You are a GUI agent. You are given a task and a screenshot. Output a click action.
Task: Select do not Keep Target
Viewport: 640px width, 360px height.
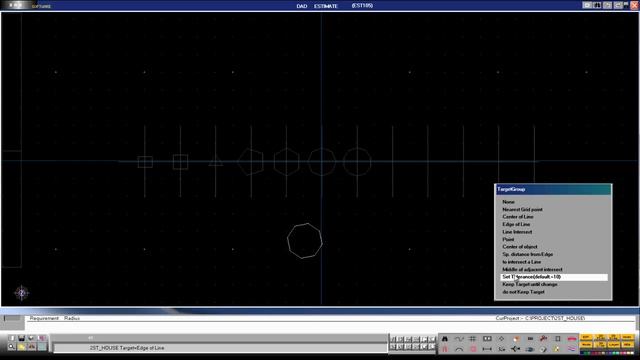[523, 292]
